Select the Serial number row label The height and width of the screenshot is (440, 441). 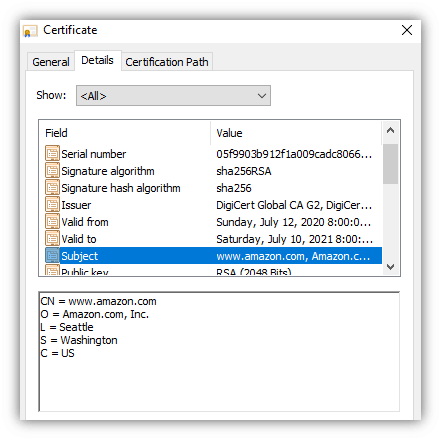tap(94, 154)
